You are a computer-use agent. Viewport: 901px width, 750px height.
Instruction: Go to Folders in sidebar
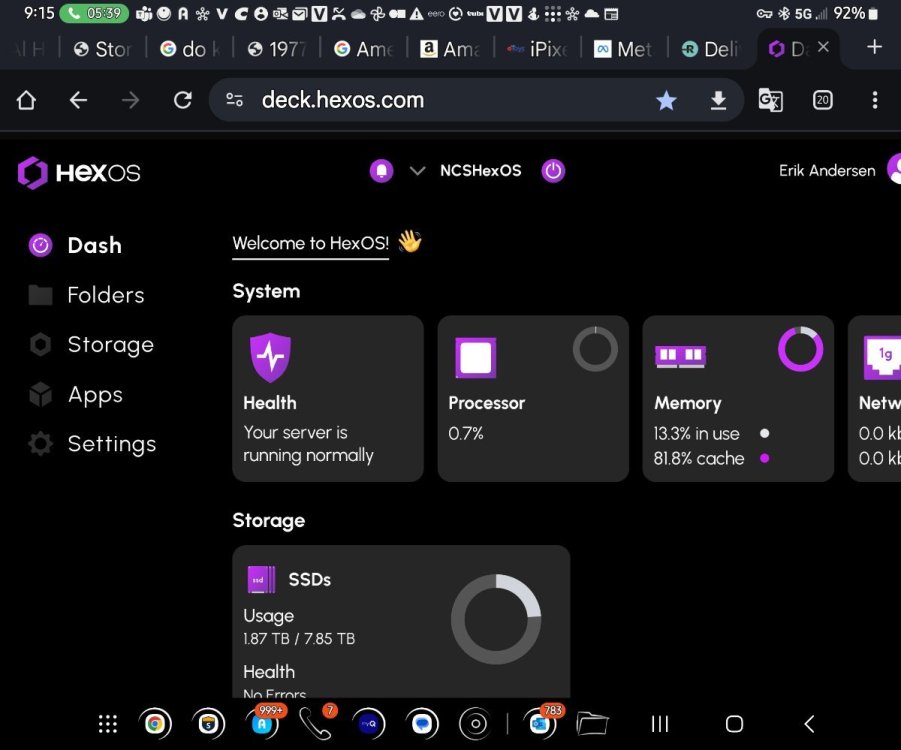pyautogui.click(x=105, y=295)
